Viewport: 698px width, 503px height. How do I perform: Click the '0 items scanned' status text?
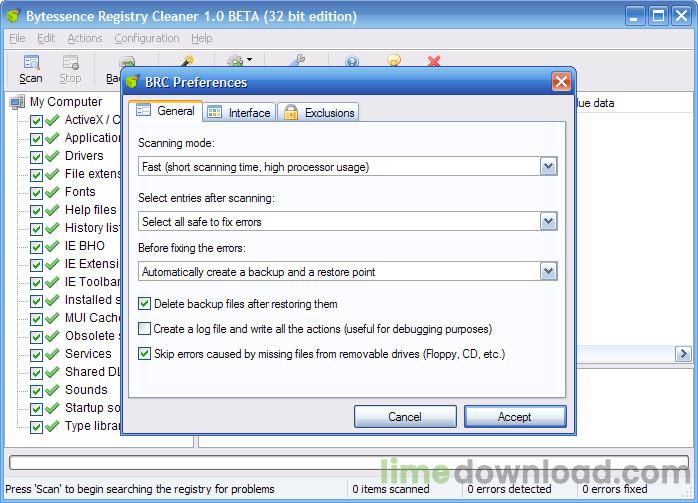click(390, 489)
